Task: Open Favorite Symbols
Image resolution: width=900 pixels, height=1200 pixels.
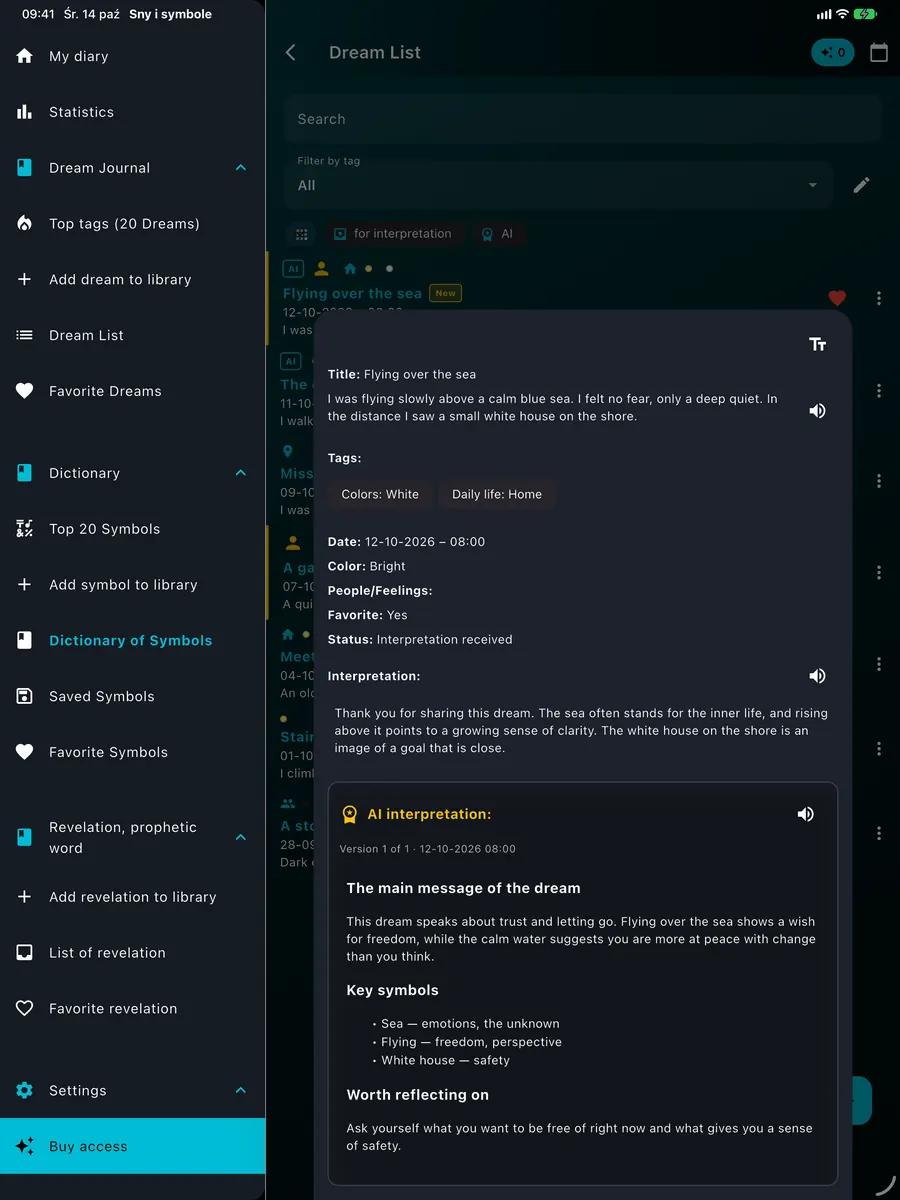Action: [133, 752]
